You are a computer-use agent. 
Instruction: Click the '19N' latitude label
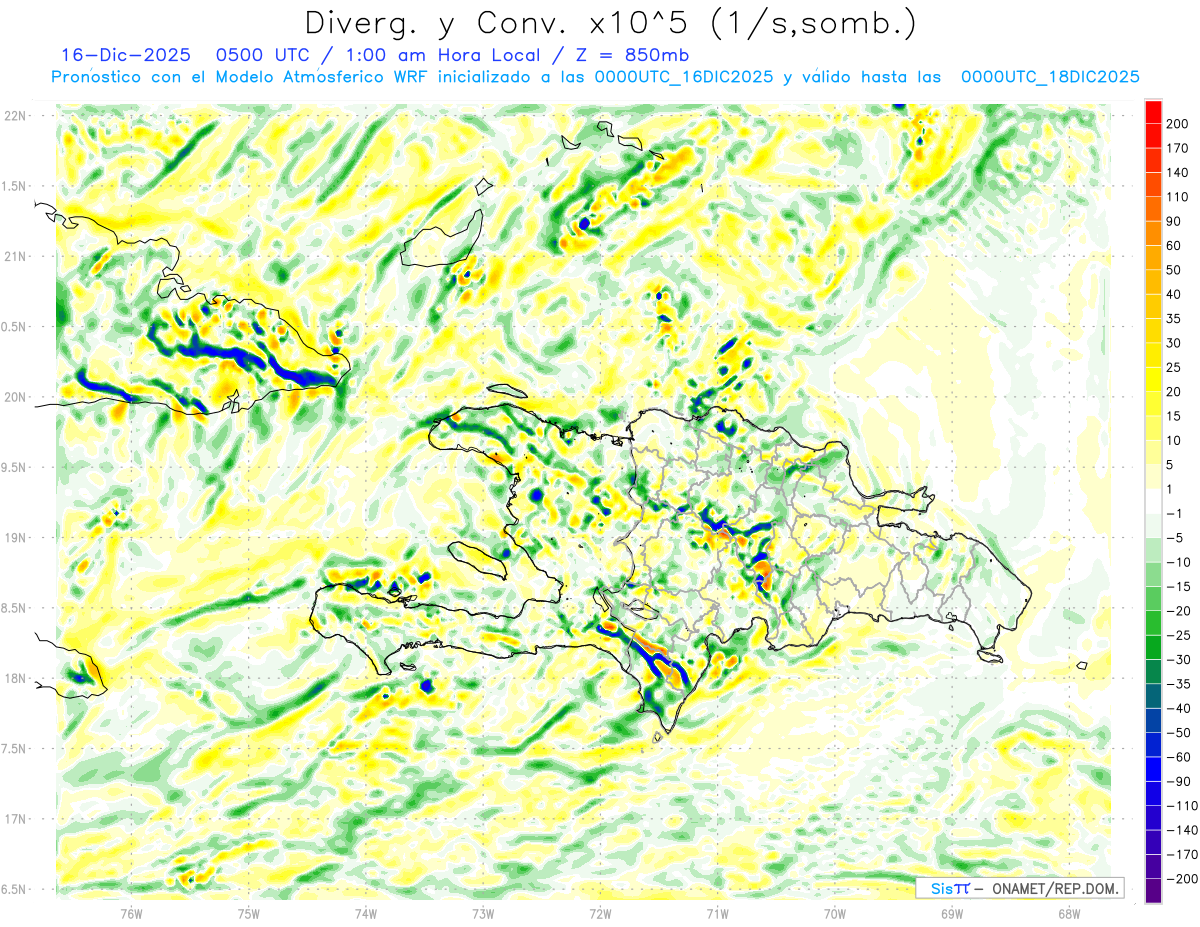coord(15,538)
